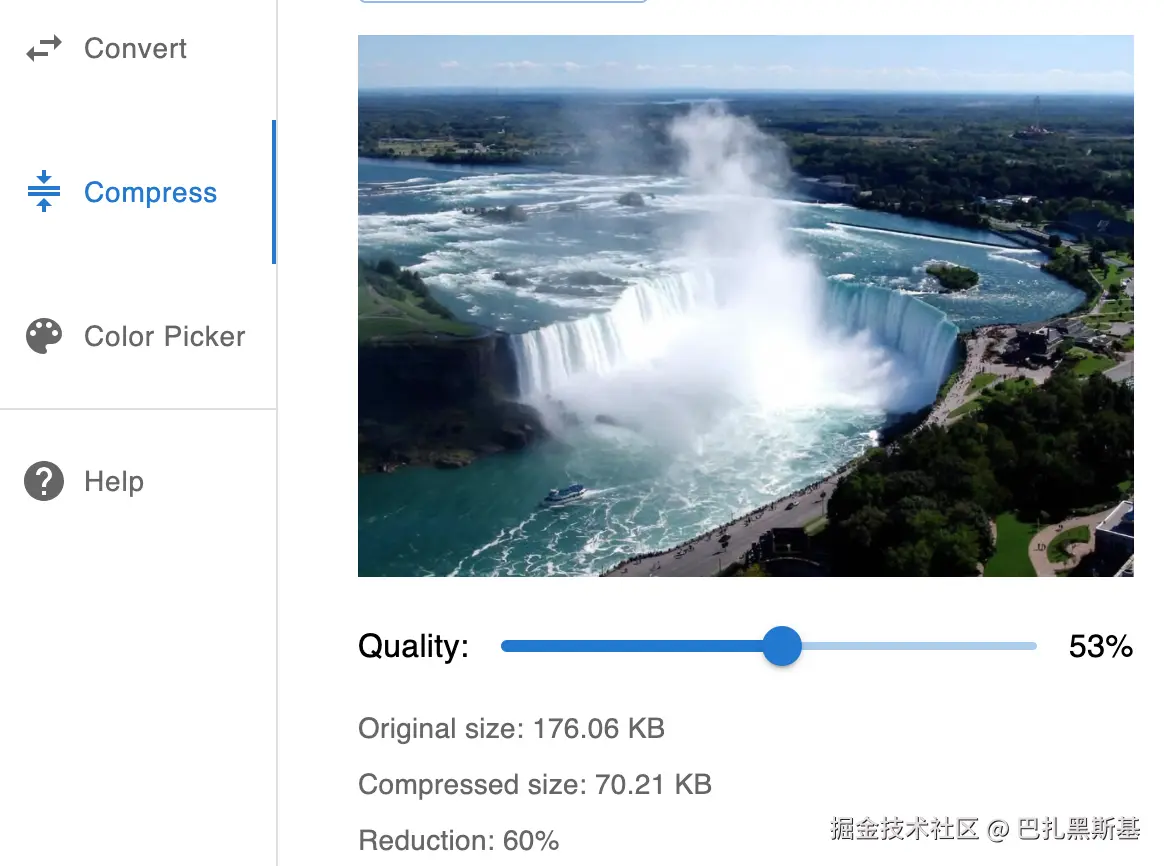
Task: Click the Compress arrows icon
Action: 44,191
